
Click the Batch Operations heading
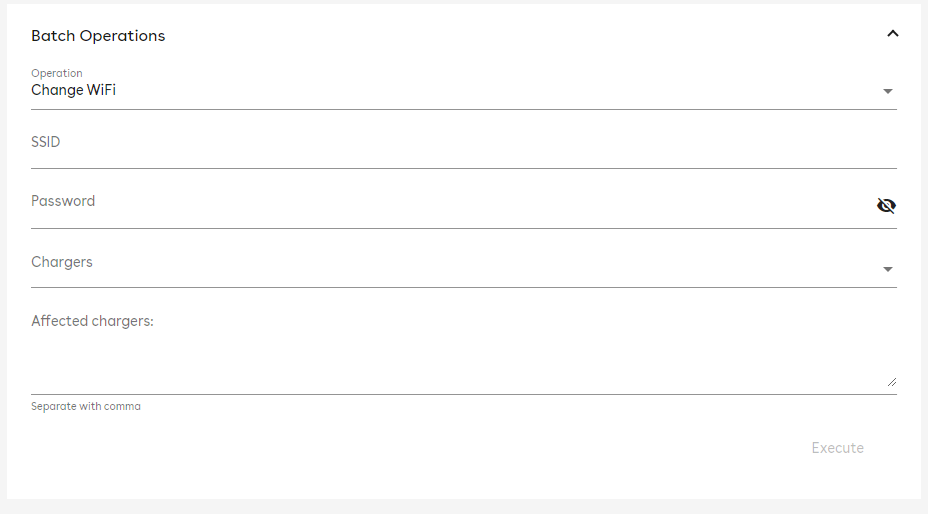(98, 36)
